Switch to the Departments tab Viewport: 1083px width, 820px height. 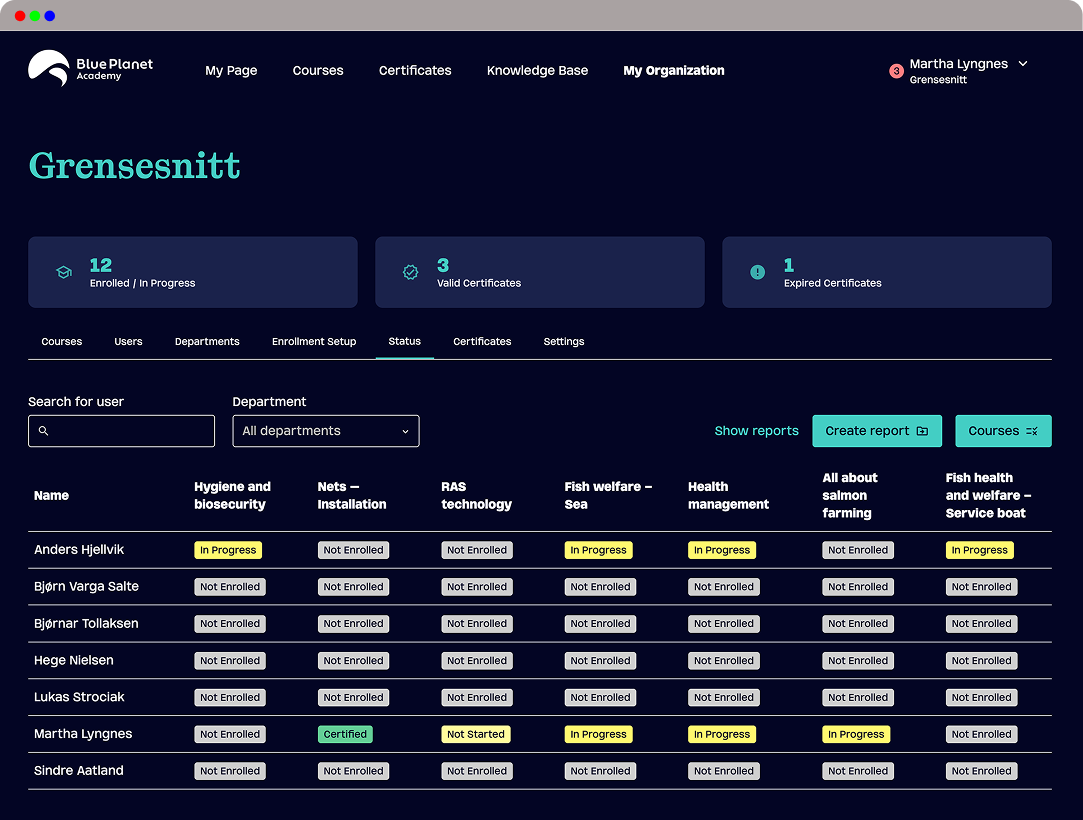(x=207, y=341)
